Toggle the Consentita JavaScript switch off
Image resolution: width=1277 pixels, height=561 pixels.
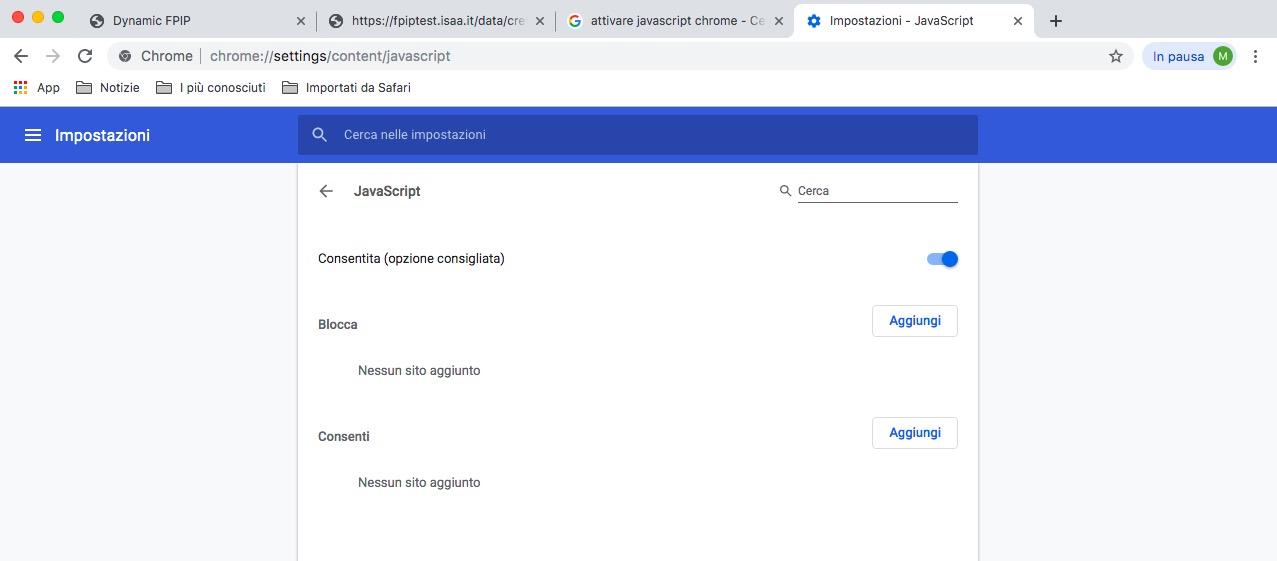tap(942, 259)
